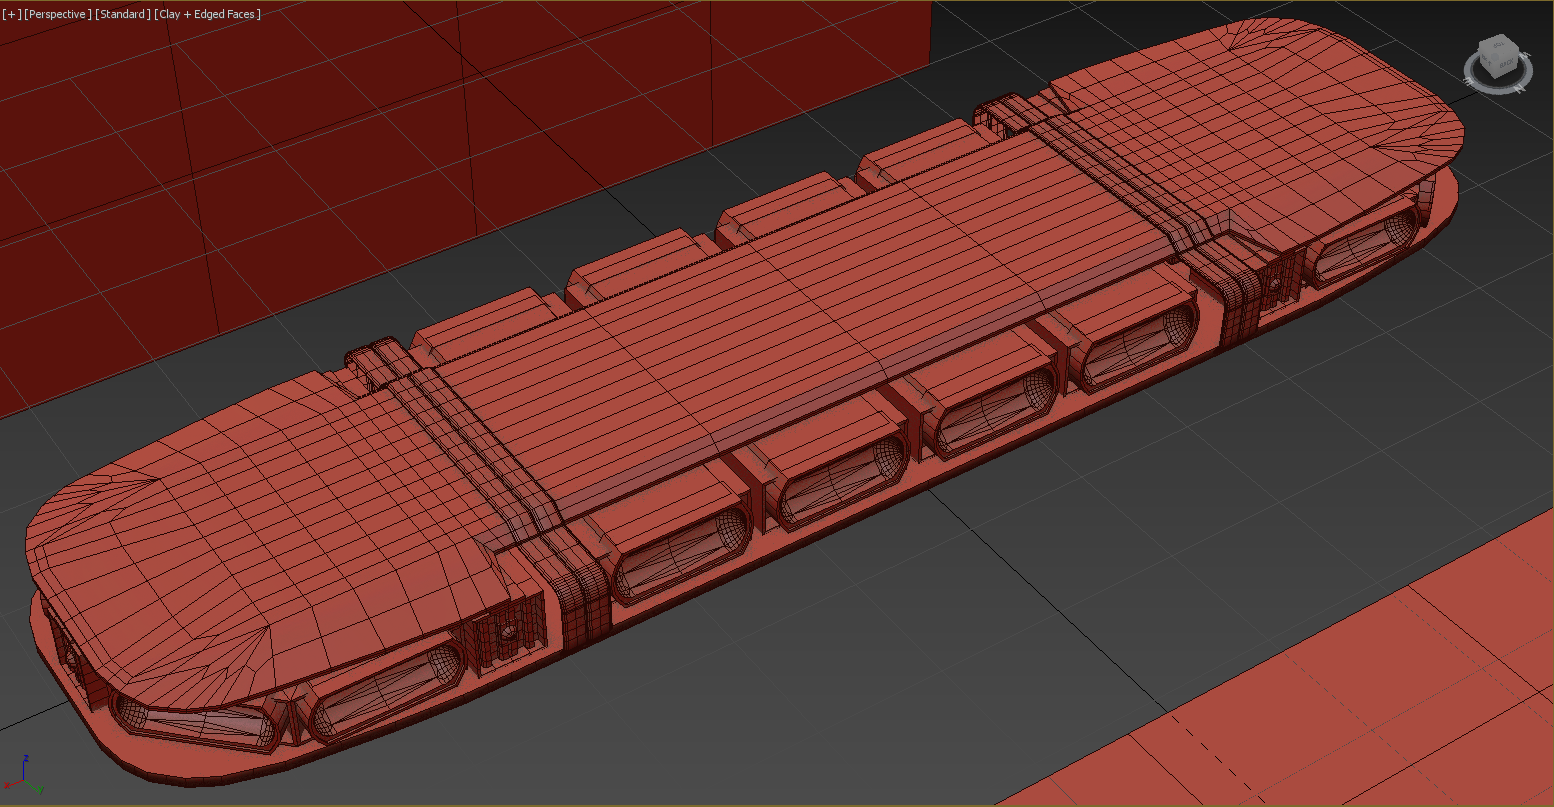The image size is (1554, 807).
Task: Click the blue Z axis label on gizmo
Action: [x=25, y=759]
